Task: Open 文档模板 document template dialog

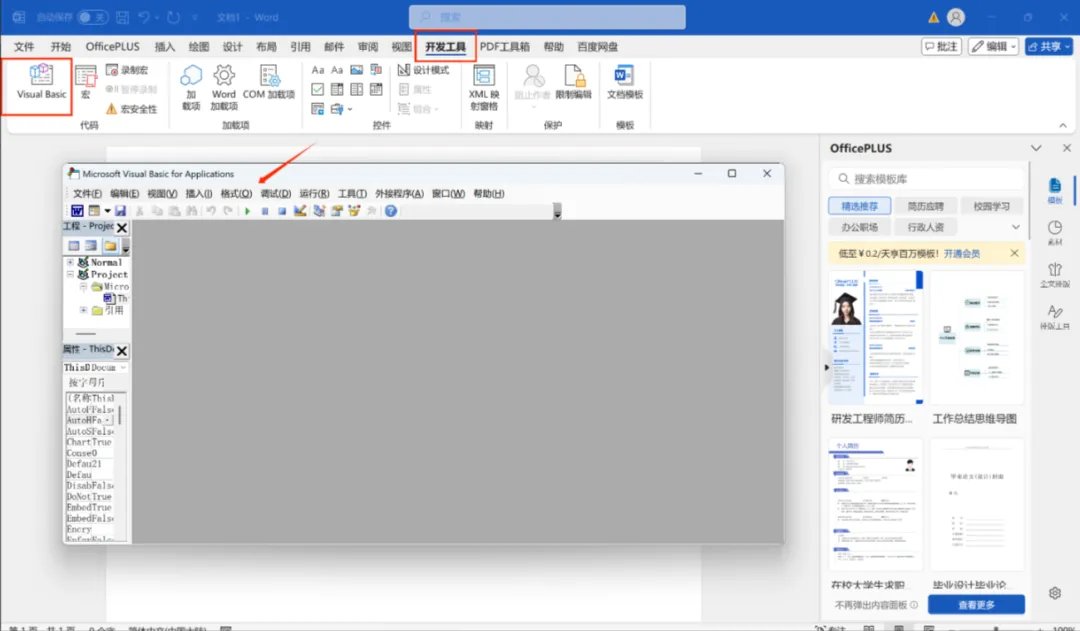Action: [625, 82]
